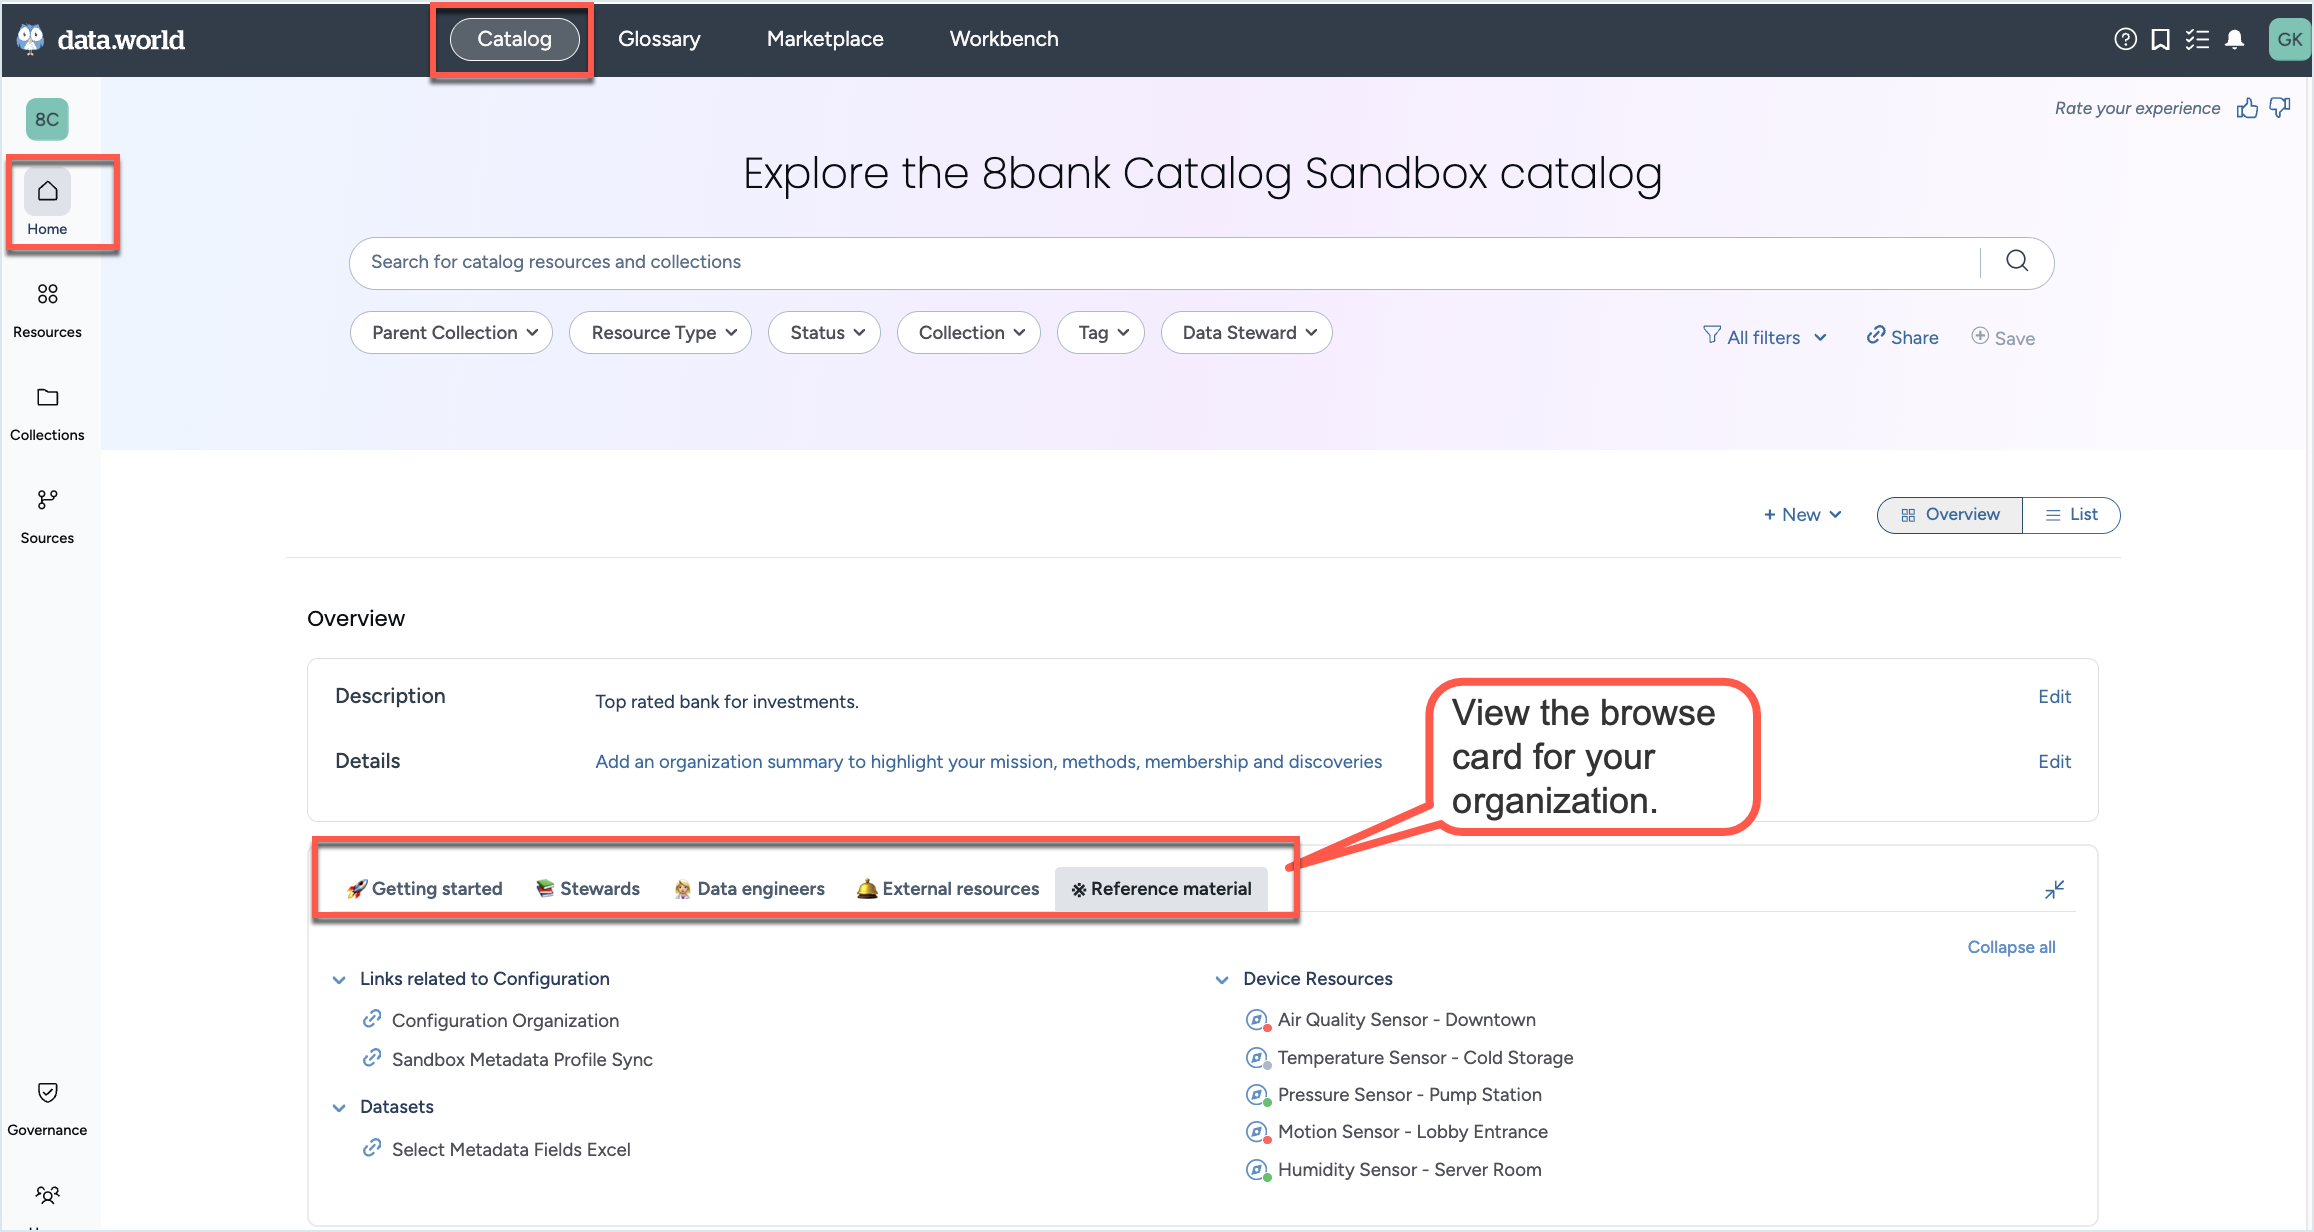The image size is (2314, 1232).
Task: Open Select Metadata Fields Excel link
Action: tap(511, 1150)
